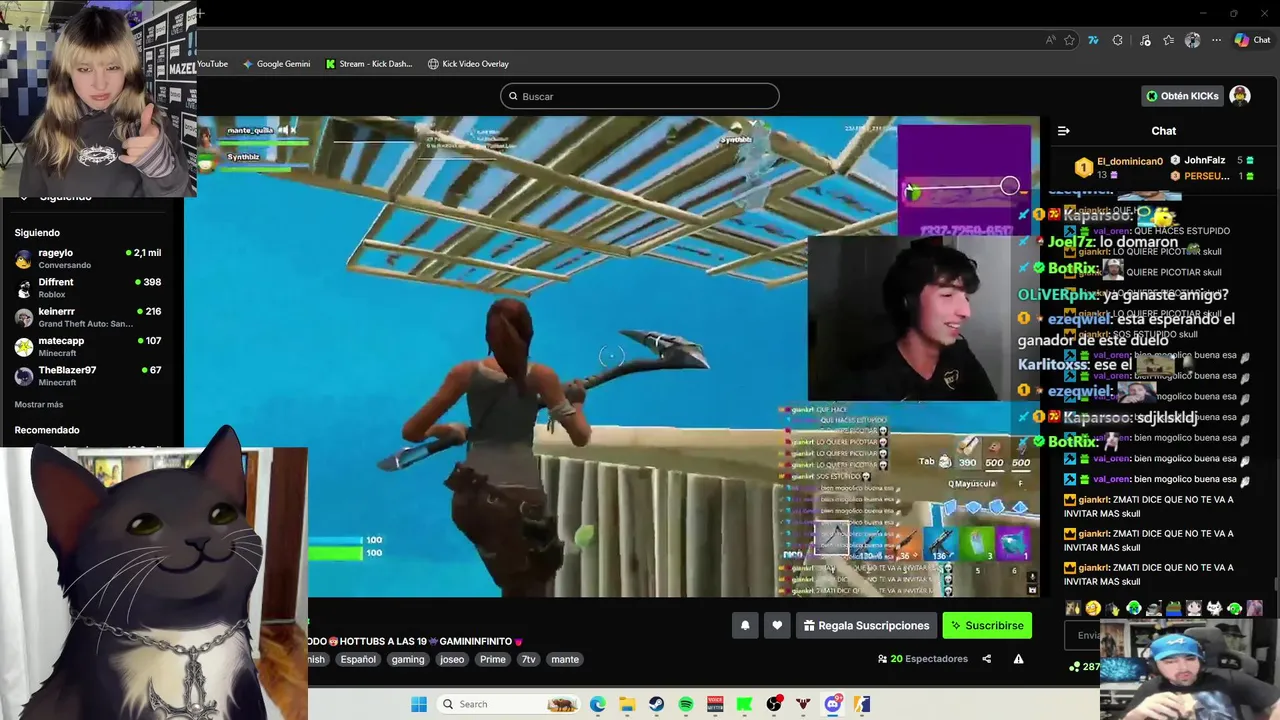This screenshot has height=720, width=1280.
Task: Open Spotify from the taskbar
Action: click(x=686, y=704)
